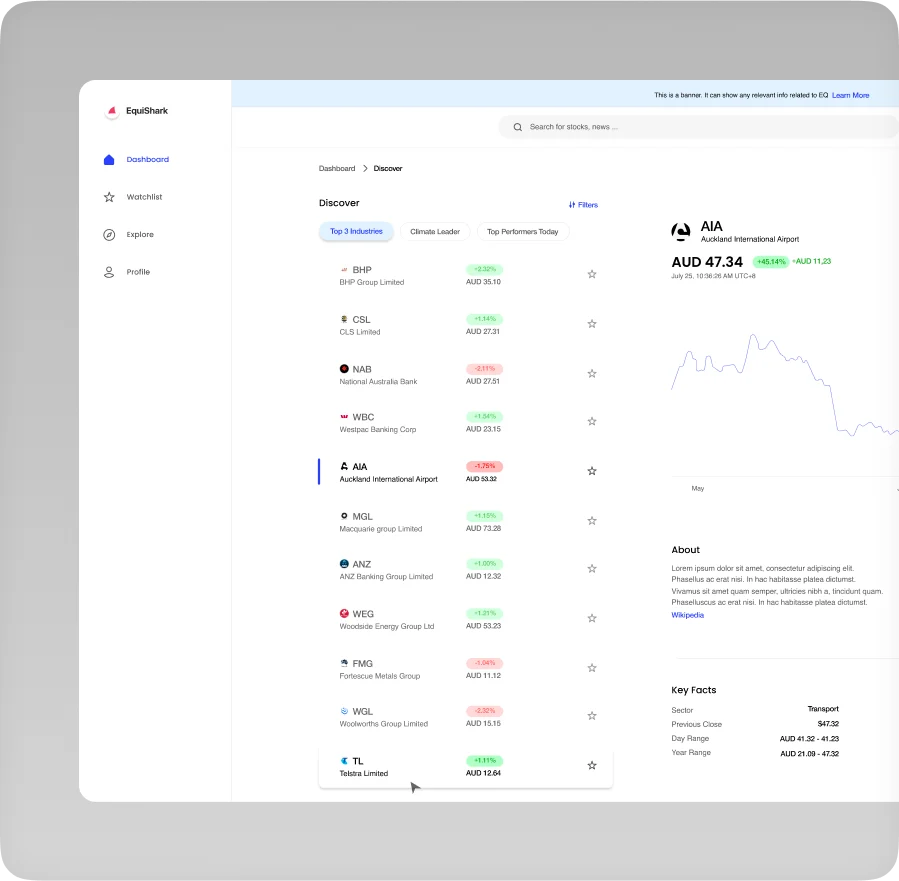Select the Top 3 Industries tab
The image size is (899, 881).
point(356,231)
